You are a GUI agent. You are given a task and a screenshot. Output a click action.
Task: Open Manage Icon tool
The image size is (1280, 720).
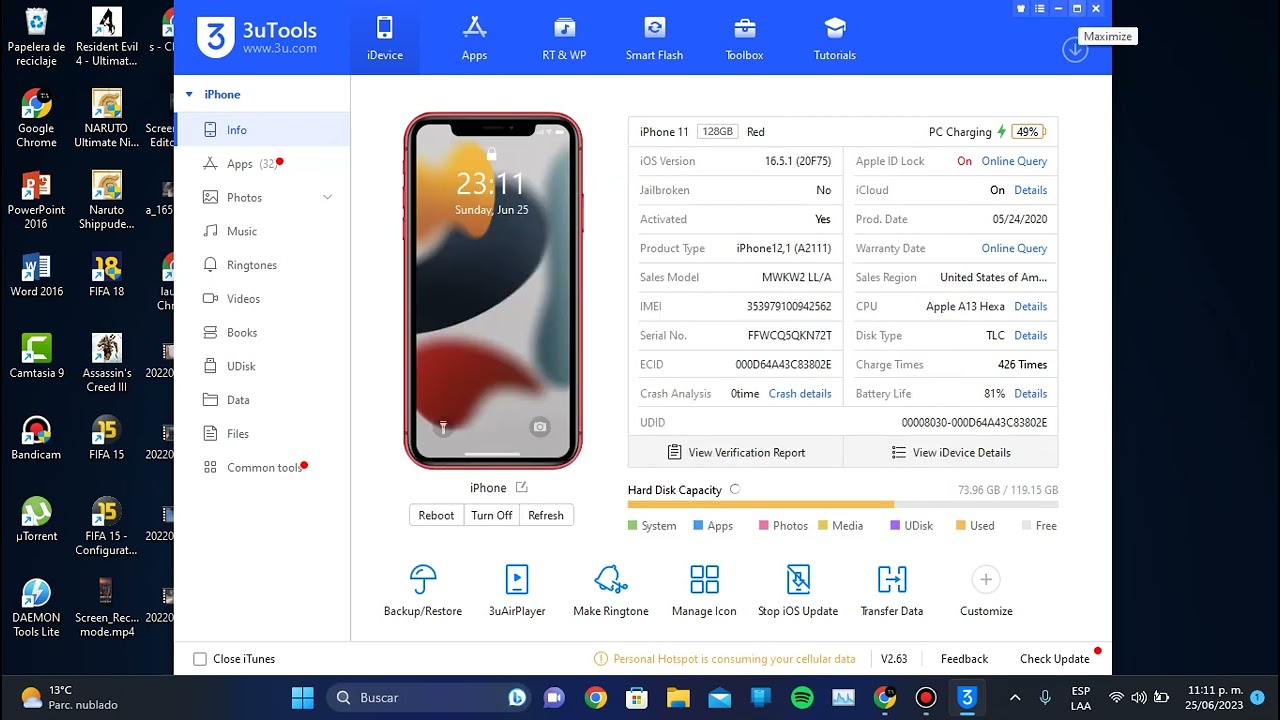[704, 590]
